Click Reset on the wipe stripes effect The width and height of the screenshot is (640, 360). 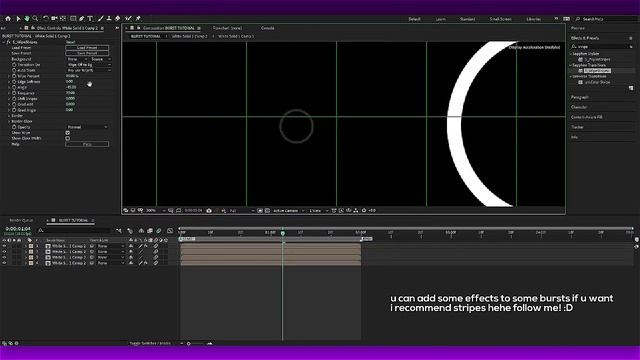click(x=70, y=42)
